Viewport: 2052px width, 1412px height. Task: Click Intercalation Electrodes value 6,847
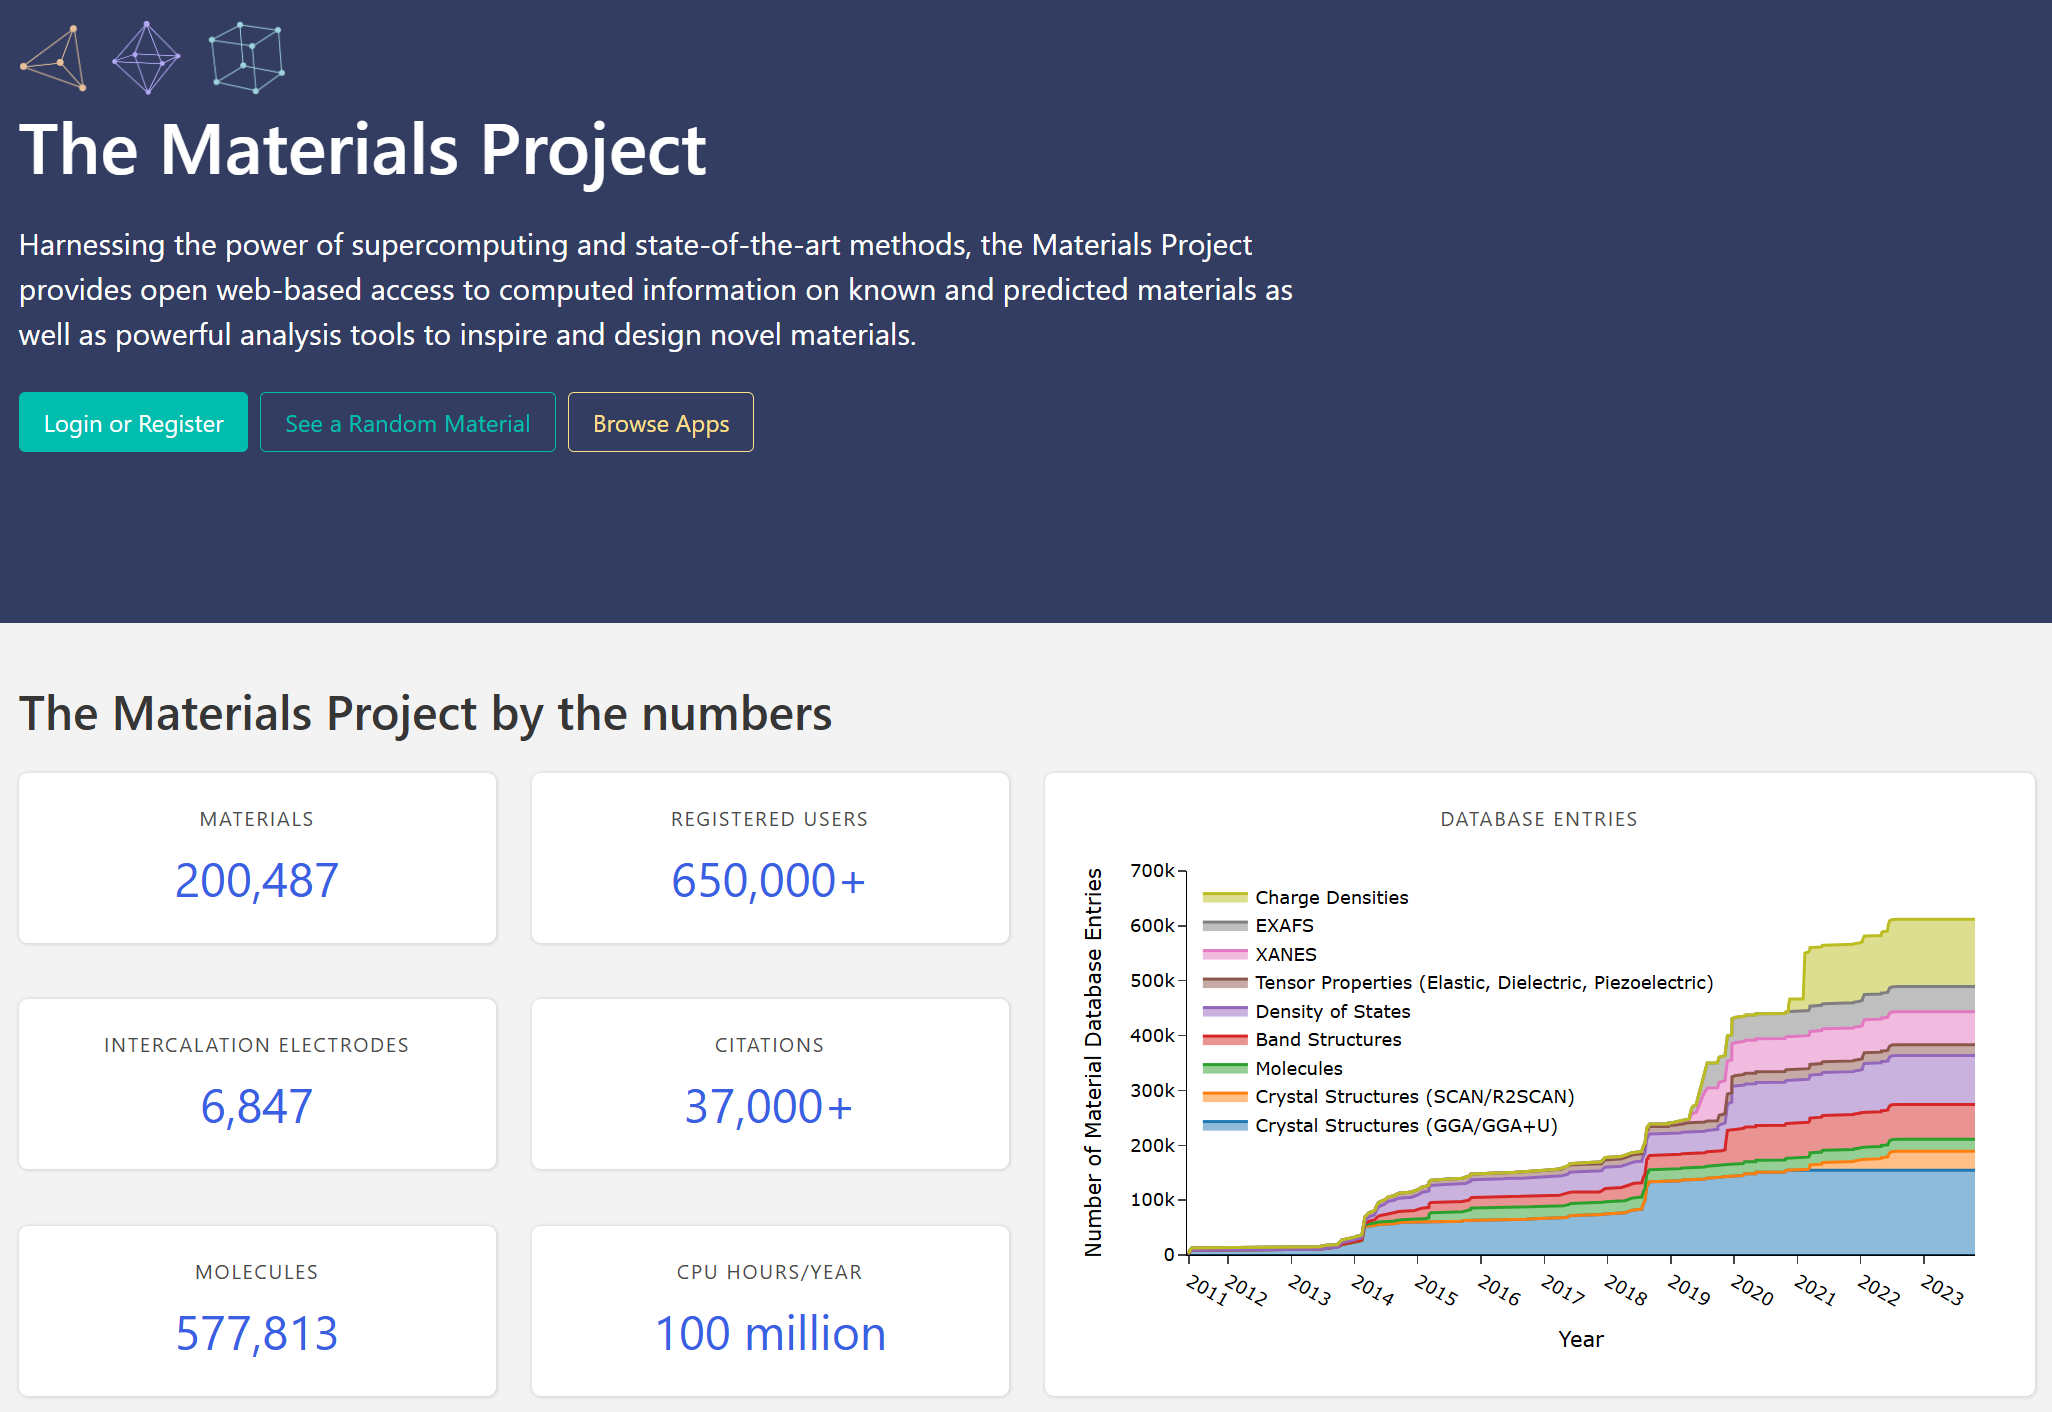[257, 1107]
